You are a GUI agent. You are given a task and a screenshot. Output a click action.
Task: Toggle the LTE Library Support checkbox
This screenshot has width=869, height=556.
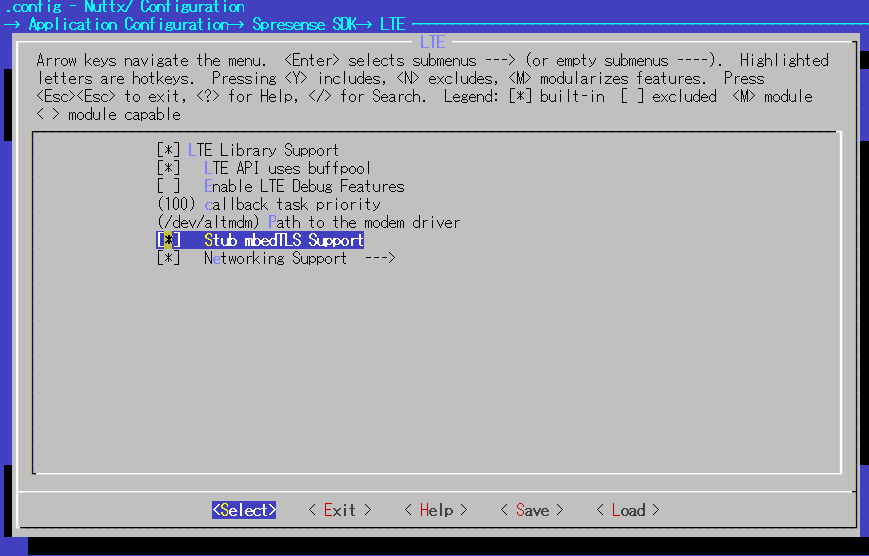tap(168, 150)
